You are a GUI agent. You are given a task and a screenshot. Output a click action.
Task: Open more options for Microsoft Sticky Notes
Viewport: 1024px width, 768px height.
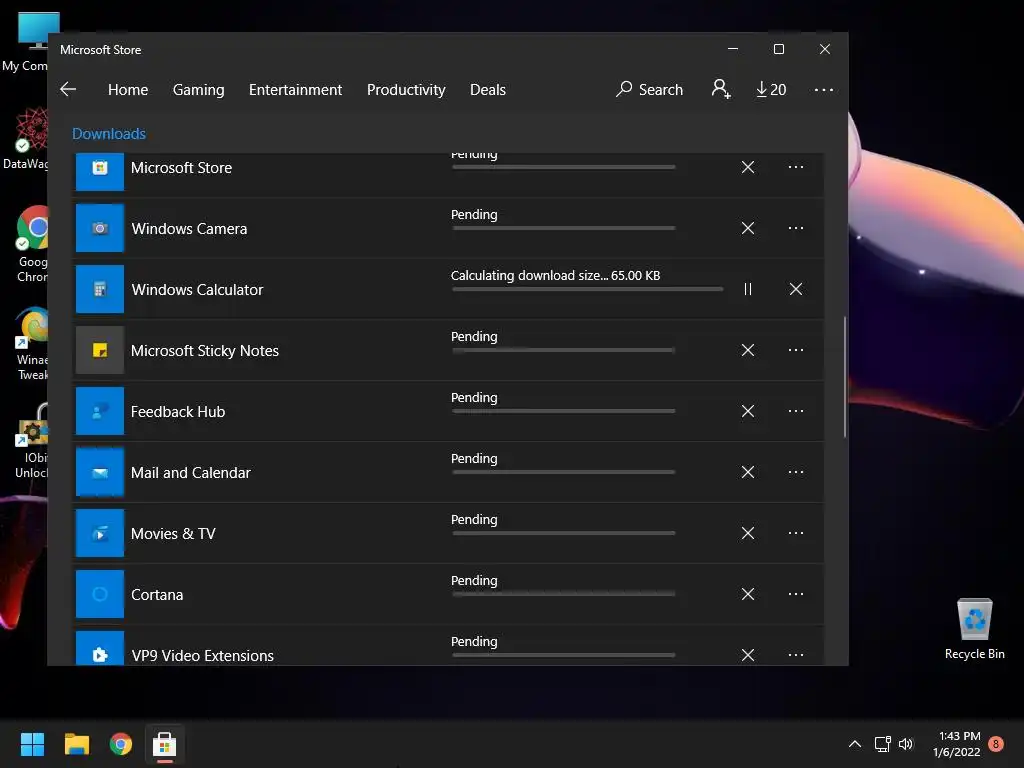pos(795,350)
